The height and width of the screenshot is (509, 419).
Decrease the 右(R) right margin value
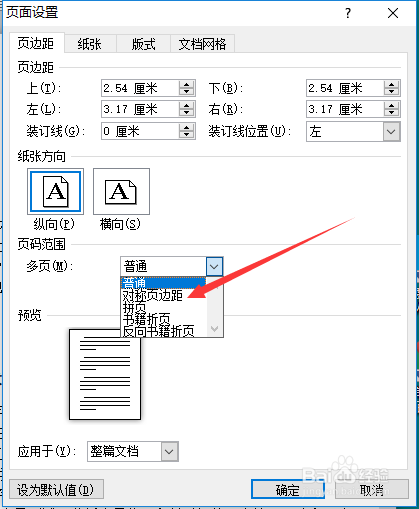(x=392, y=113)
